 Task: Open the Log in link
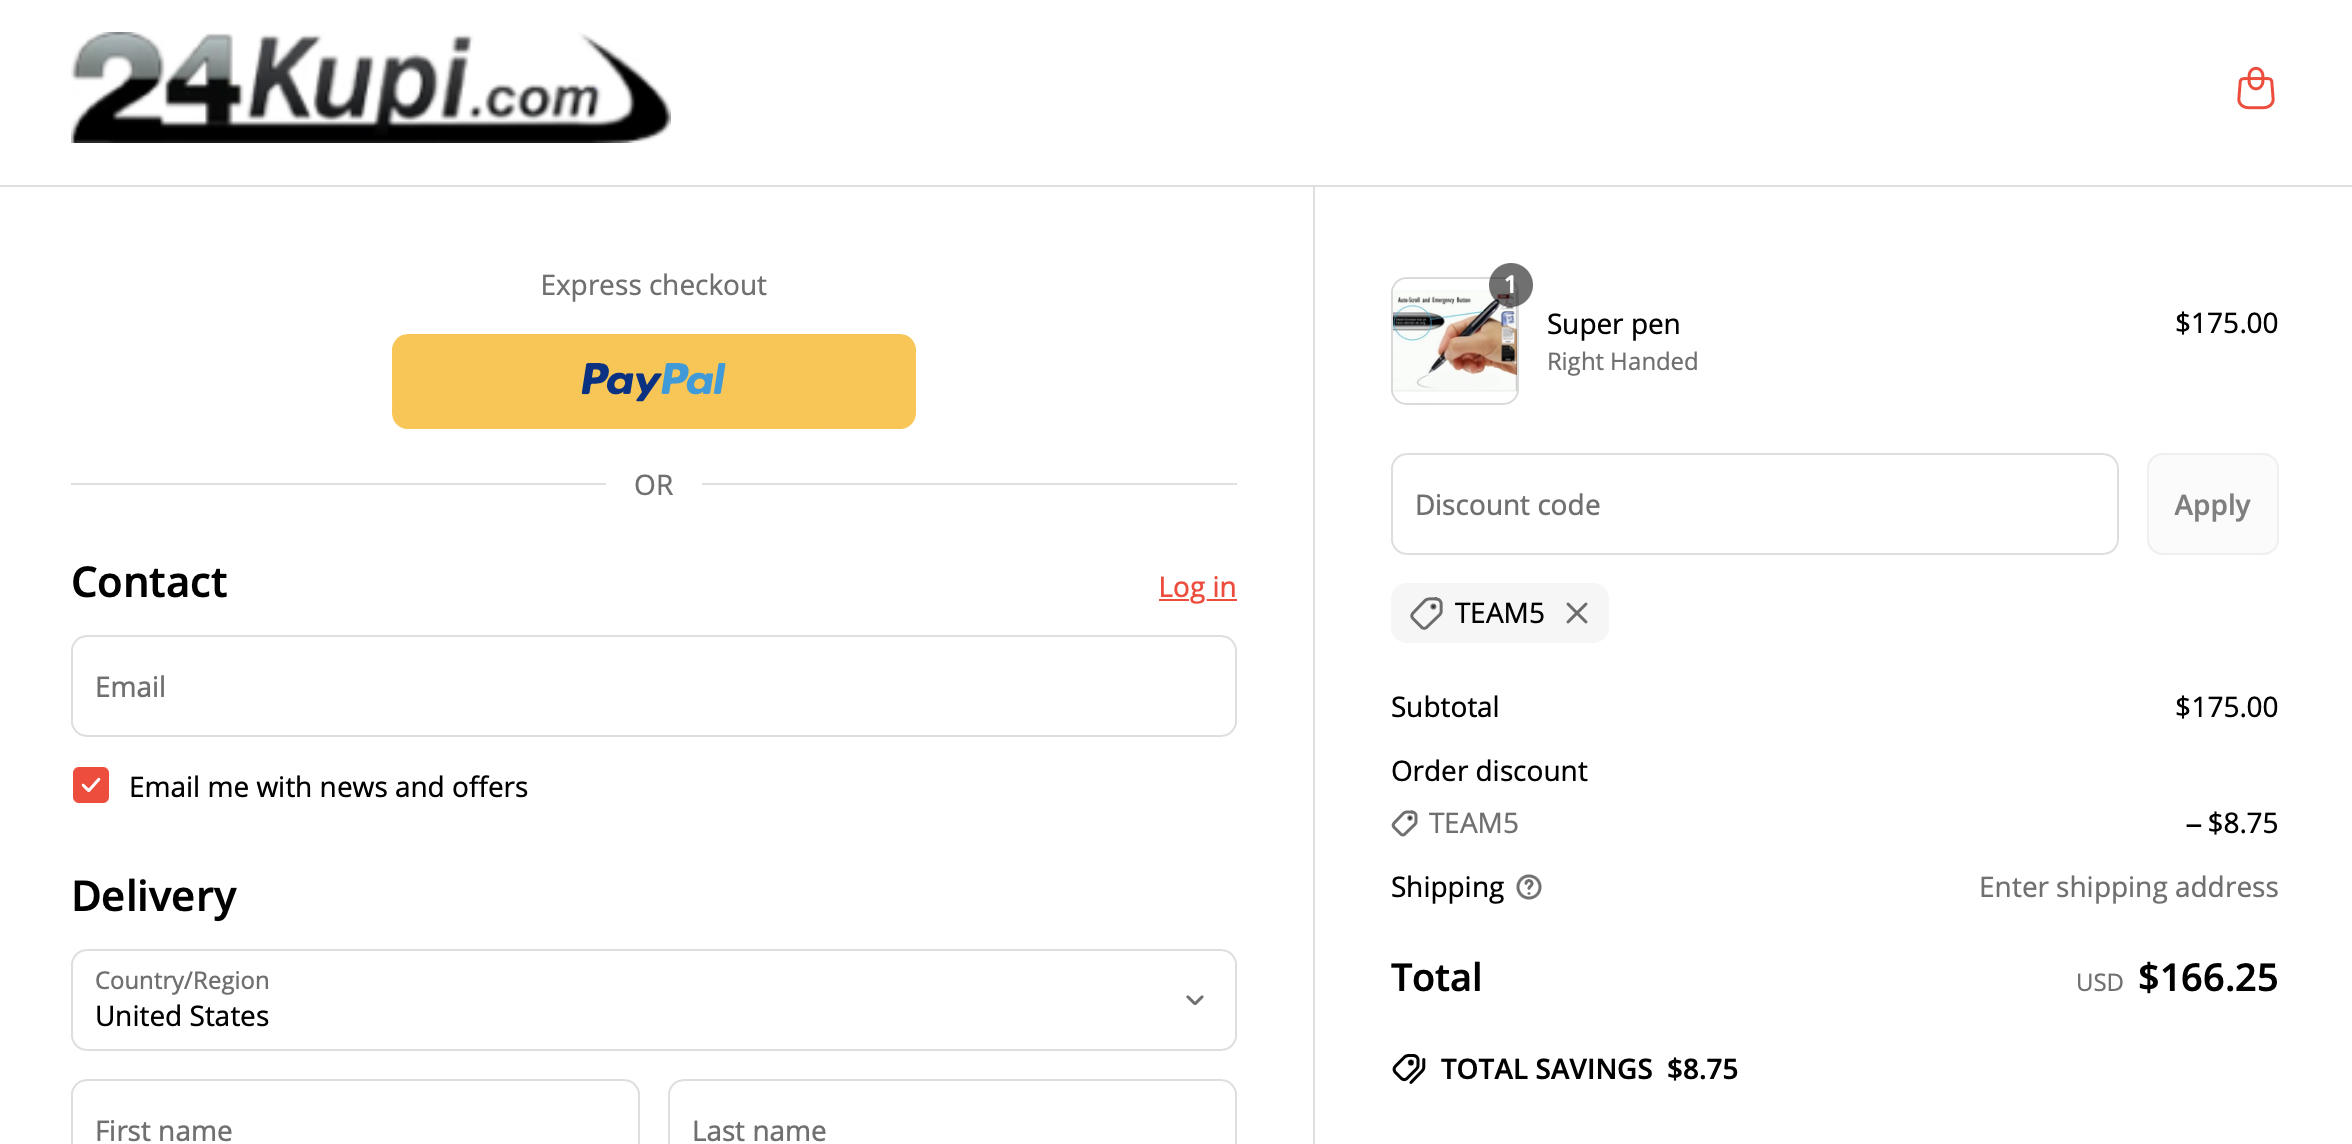tap(1197, 587)
